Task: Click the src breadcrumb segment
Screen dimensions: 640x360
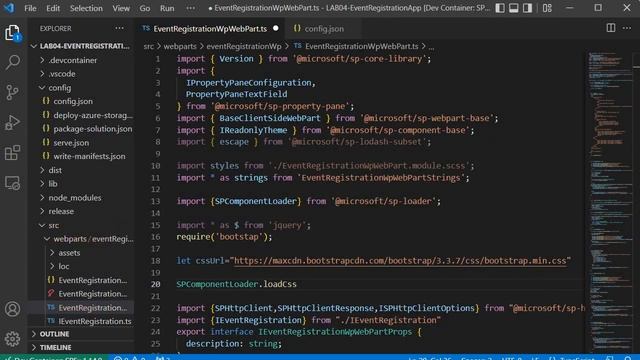Action: pos(149,47)
